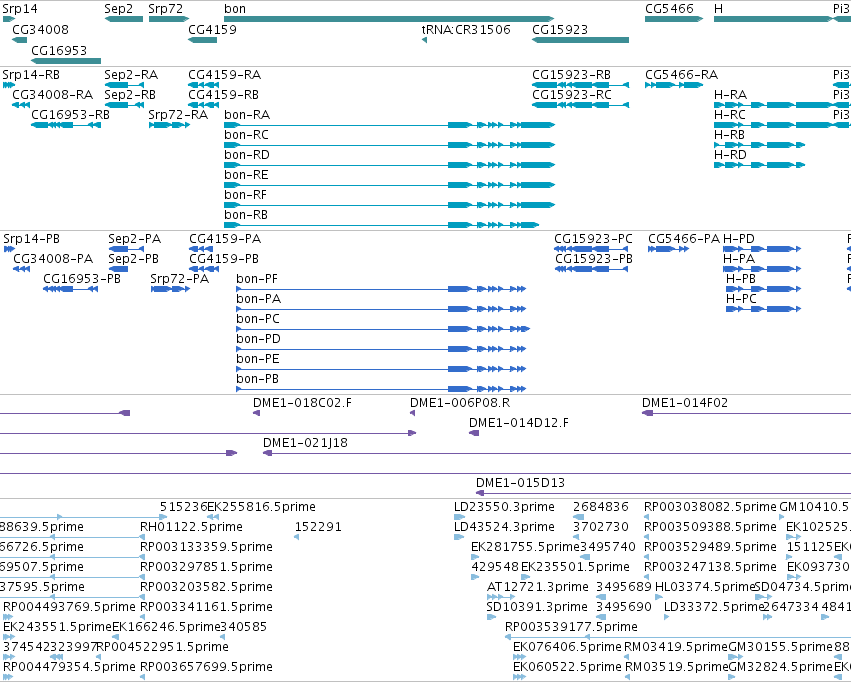Select the Srp72-PA protein label
The height and width of the screenshot is (682, 851).
(180, 279)
